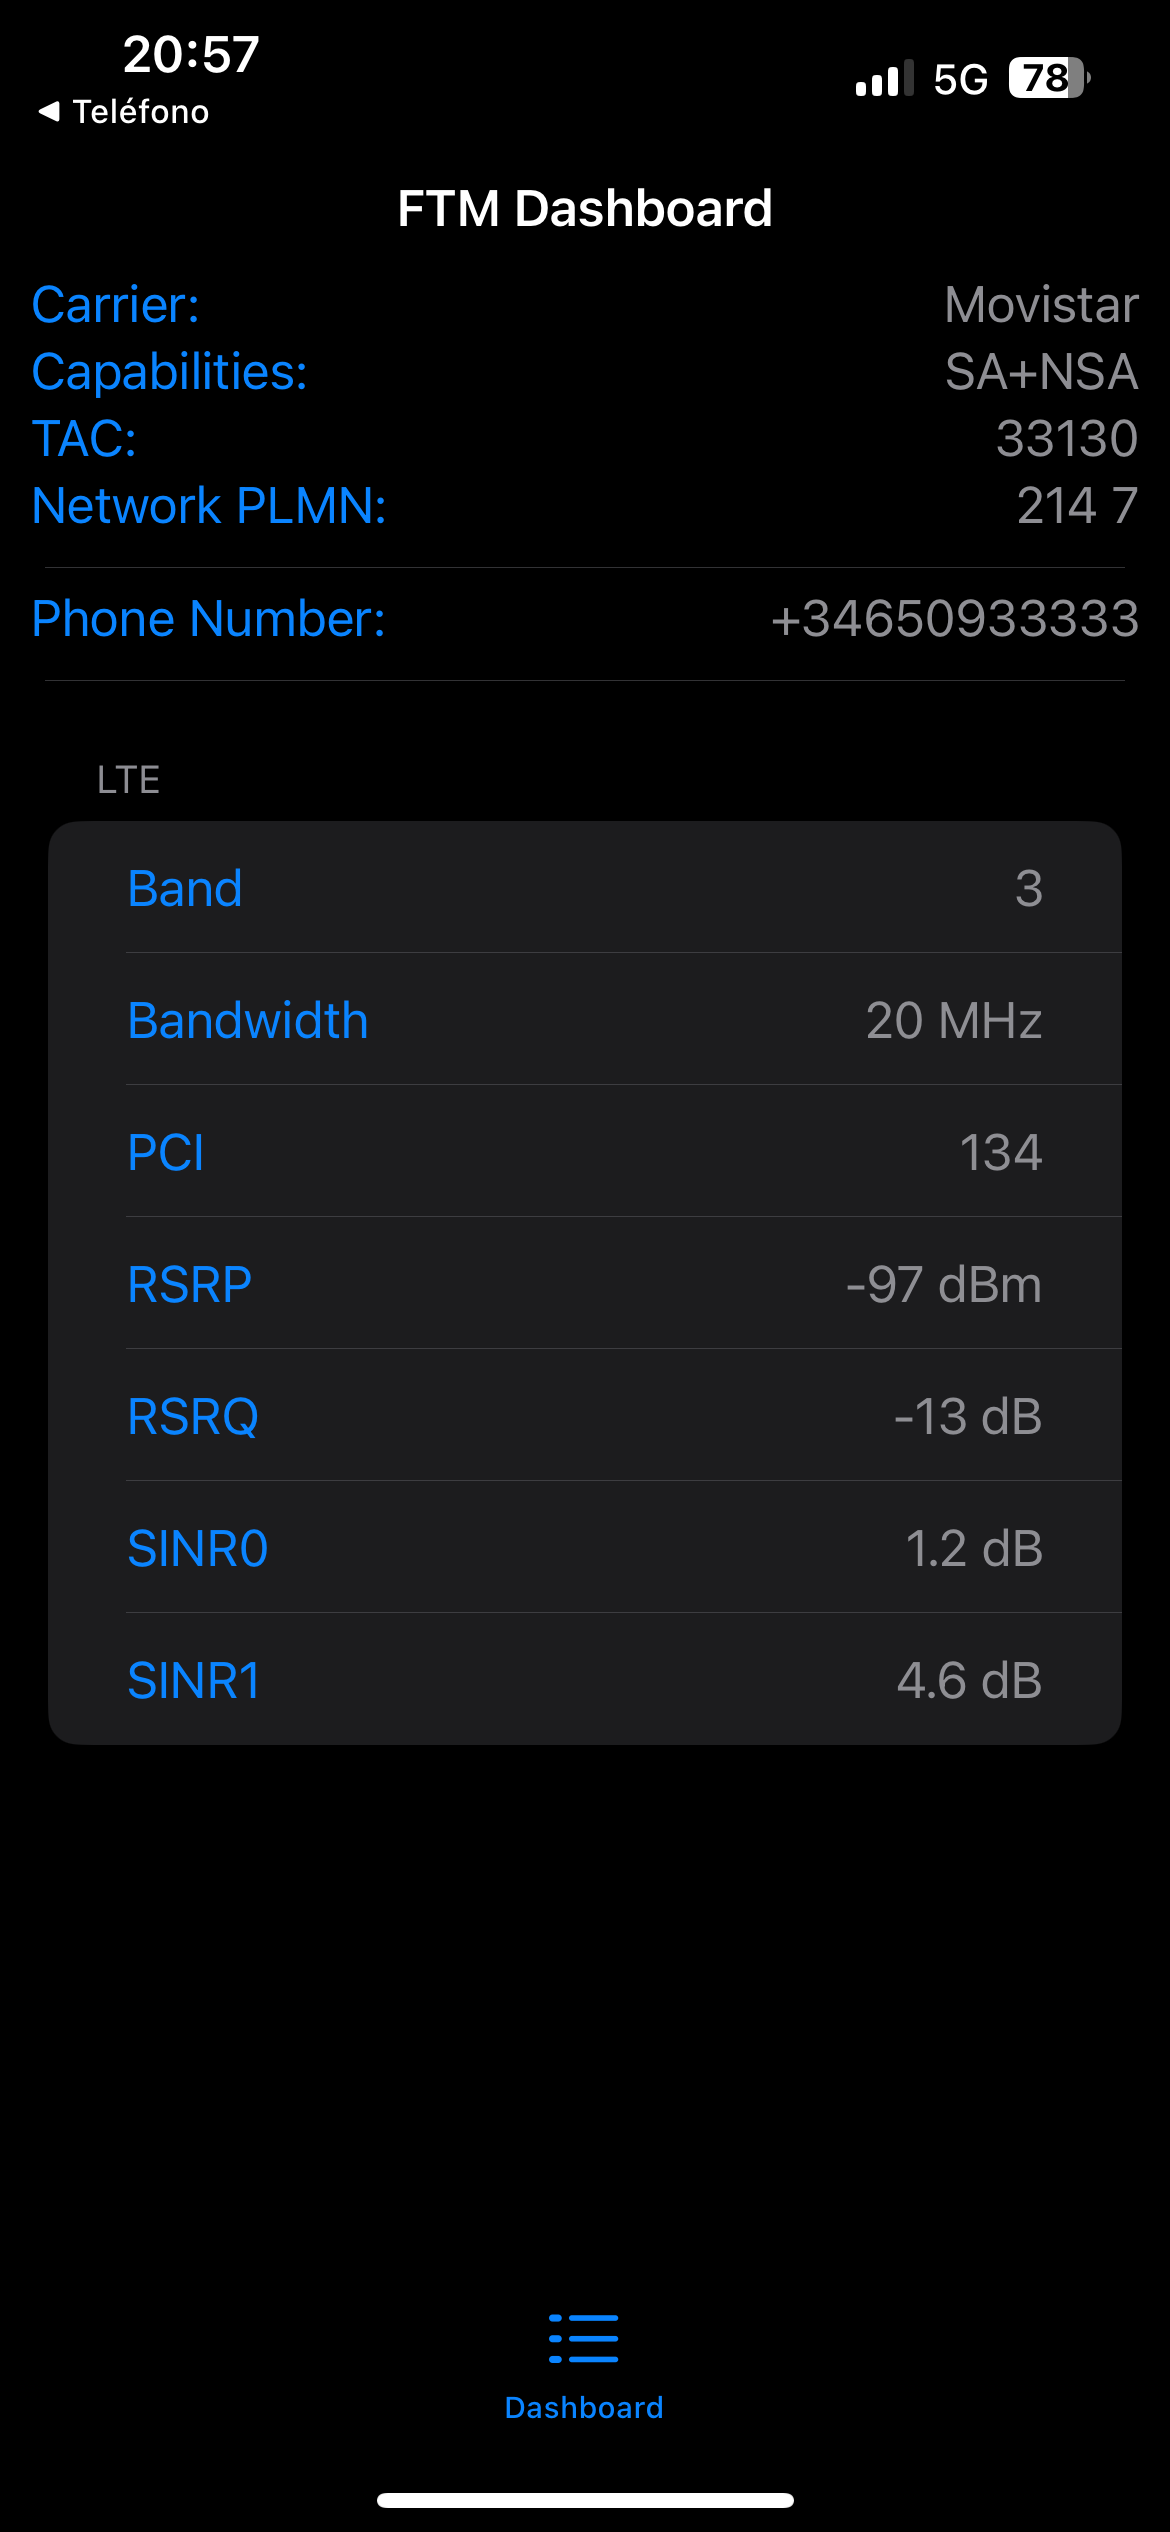The image size is (1170, 2532).
Task: Select the SINR1 row
Action: [584, 1680]
